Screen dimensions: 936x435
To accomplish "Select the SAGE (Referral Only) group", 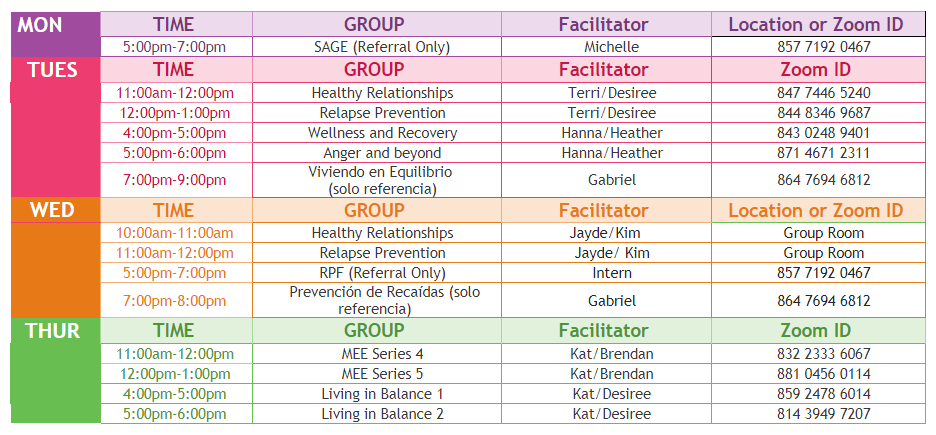I will coord(382,47).
